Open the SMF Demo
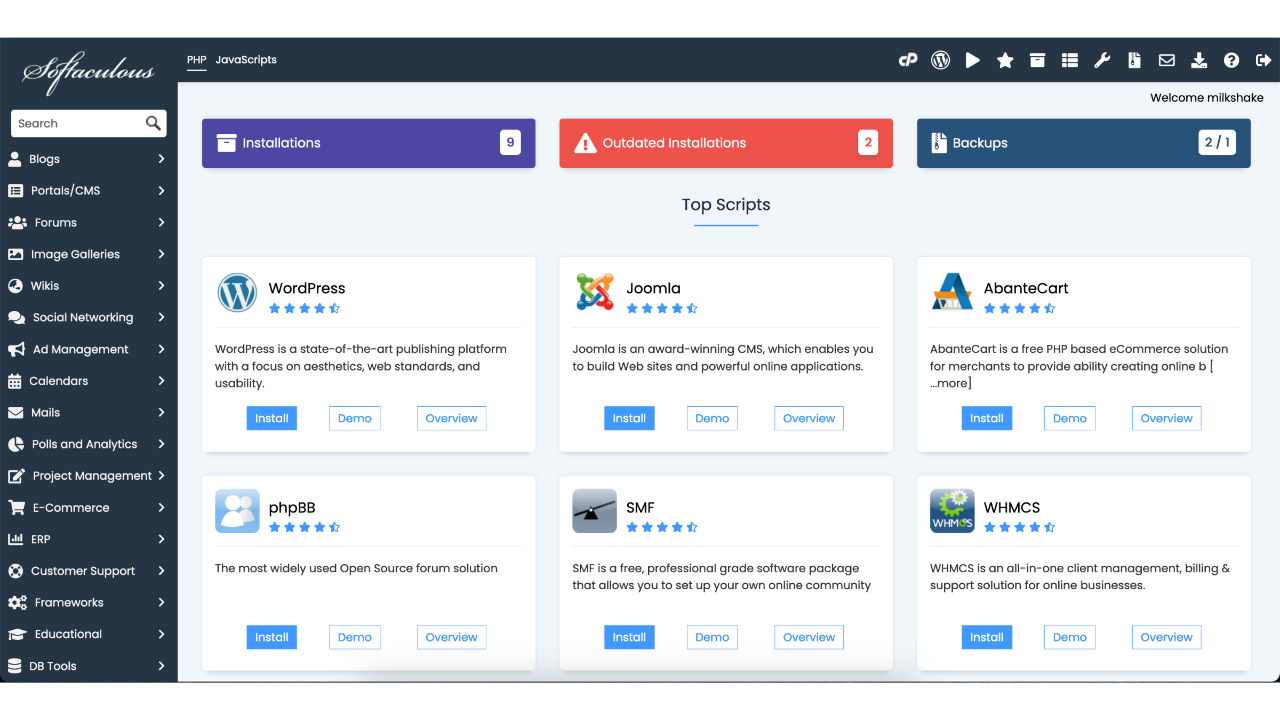The image size is (1280, 720). tap(712, 637)
